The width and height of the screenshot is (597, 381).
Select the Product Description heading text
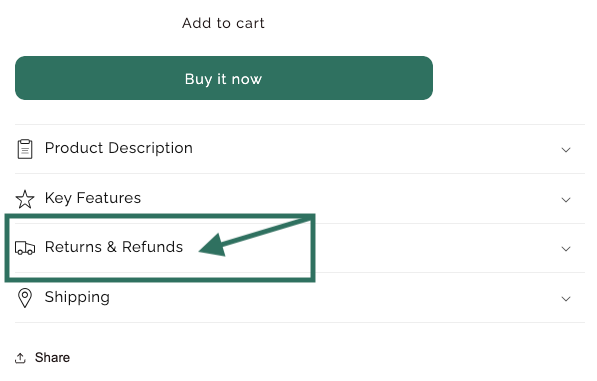pyautogui.click(x=118, y=148)
